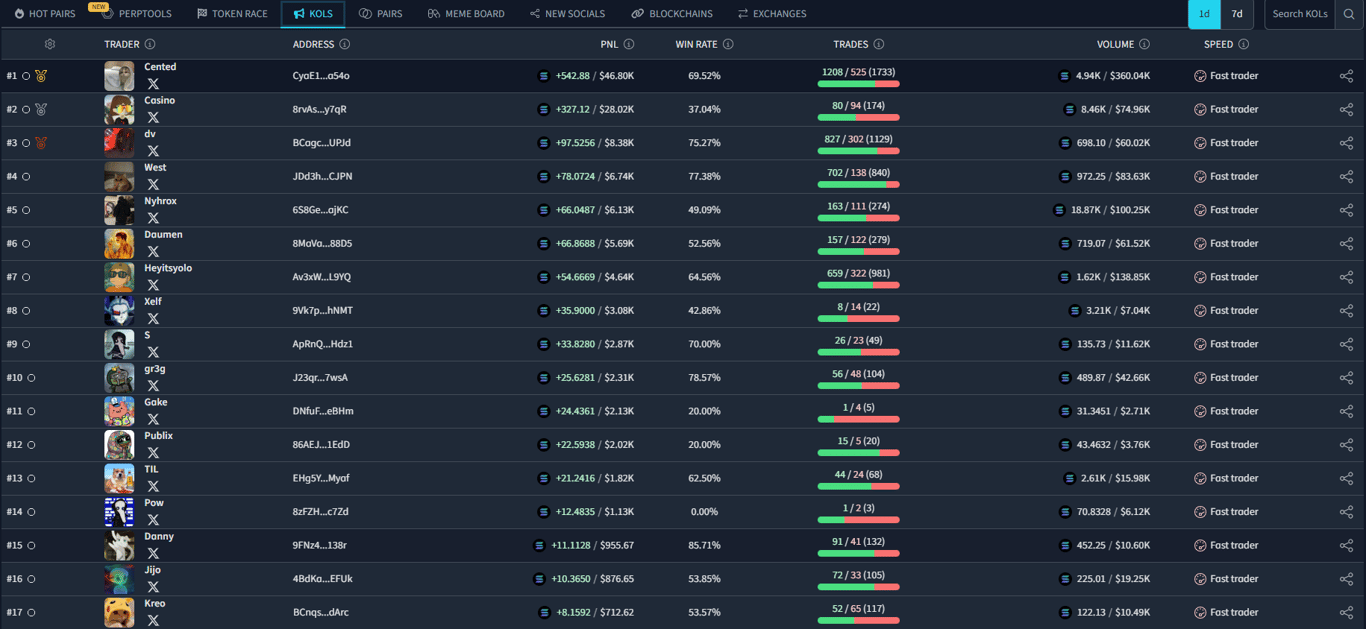Click info icon next to VOLUME header

[x=1145, y=44]
